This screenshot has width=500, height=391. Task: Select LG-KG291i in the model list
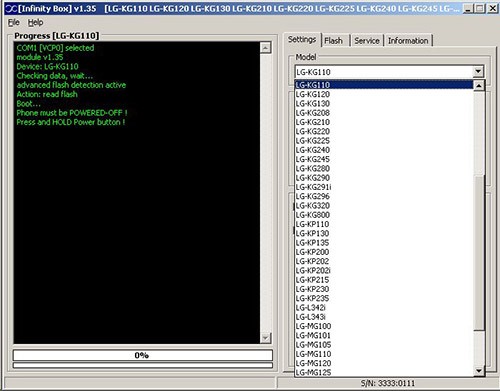tap(384, 187)
